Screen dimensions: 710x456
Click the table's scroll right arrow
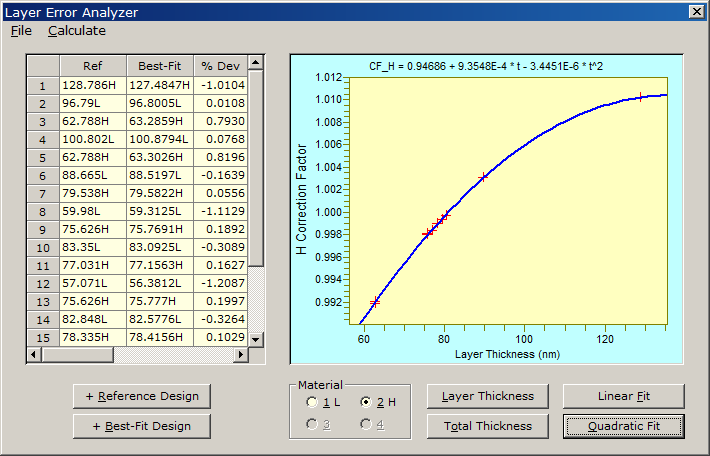[x=241, y=355]
